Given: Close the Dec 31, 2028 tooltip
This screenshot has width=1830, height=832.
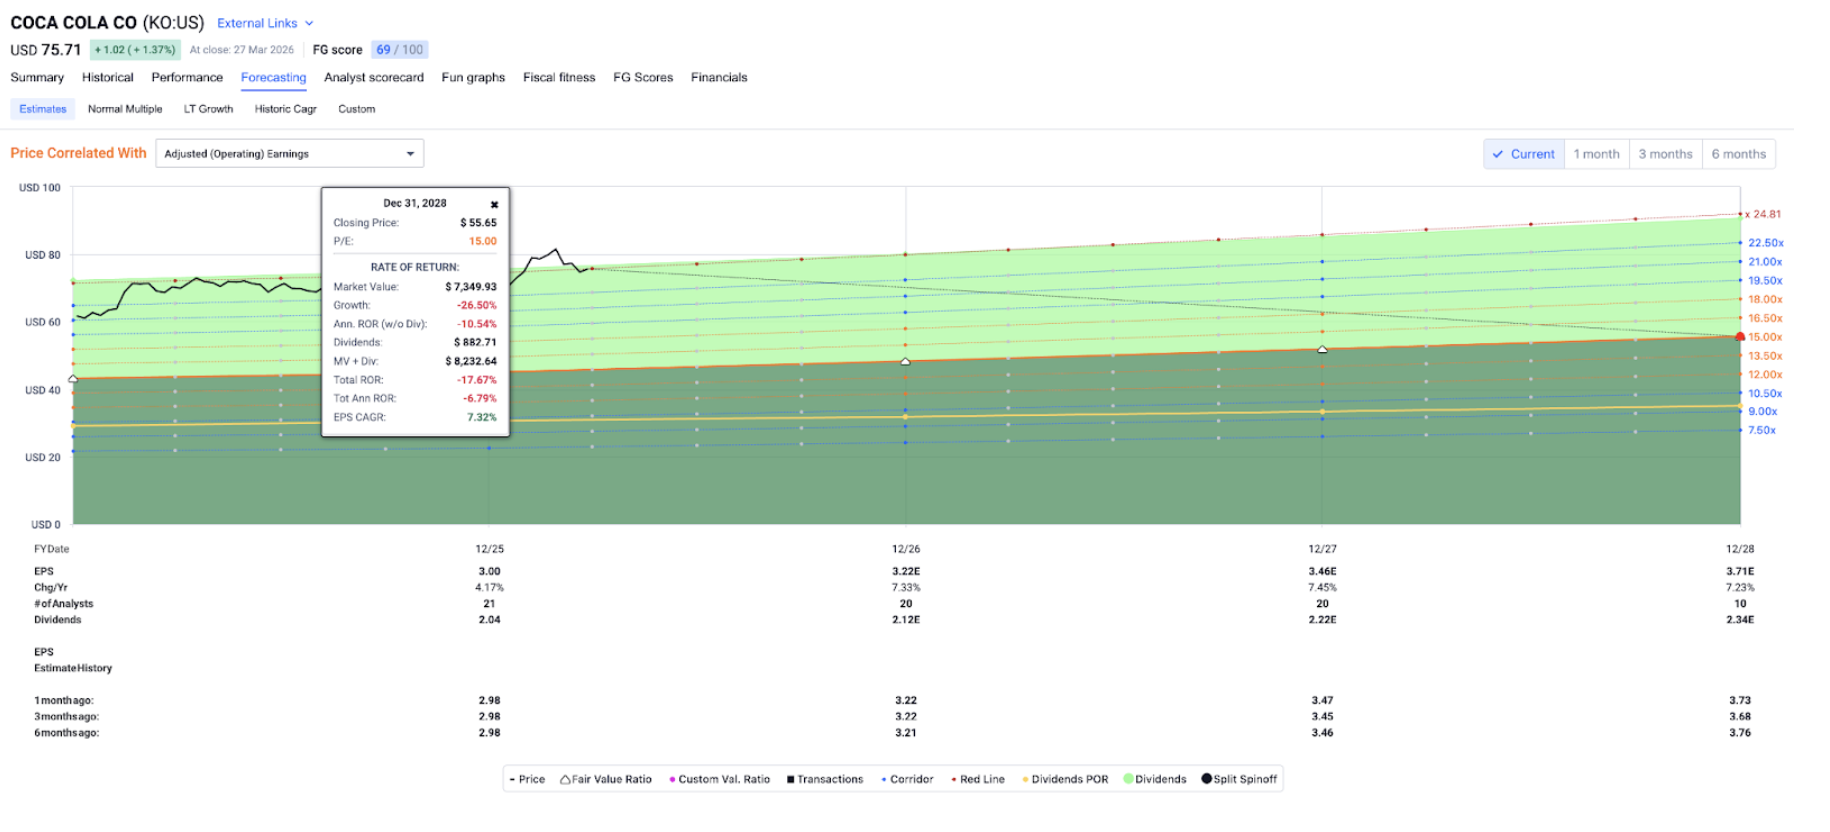Looking at the screenshot, I should click(494, 204).
